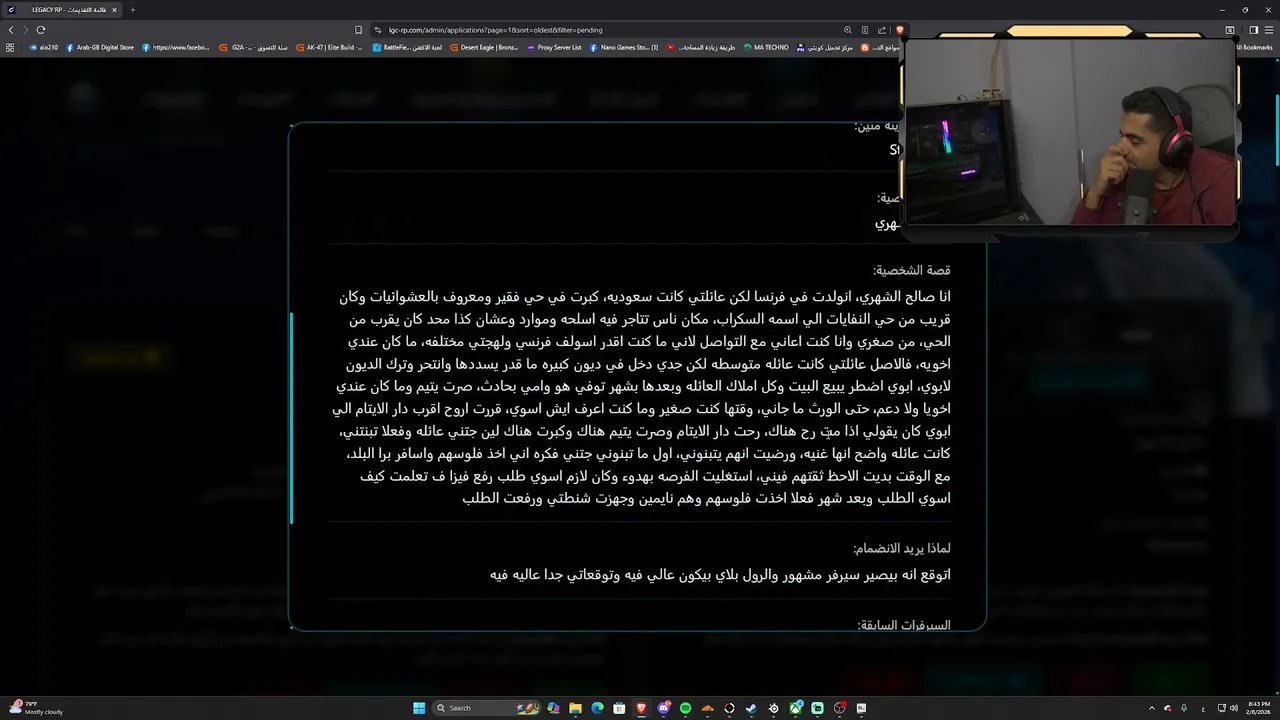1280x720 pixels.
Task: Open Steam from the taskbar
Action: click(751, 708)
